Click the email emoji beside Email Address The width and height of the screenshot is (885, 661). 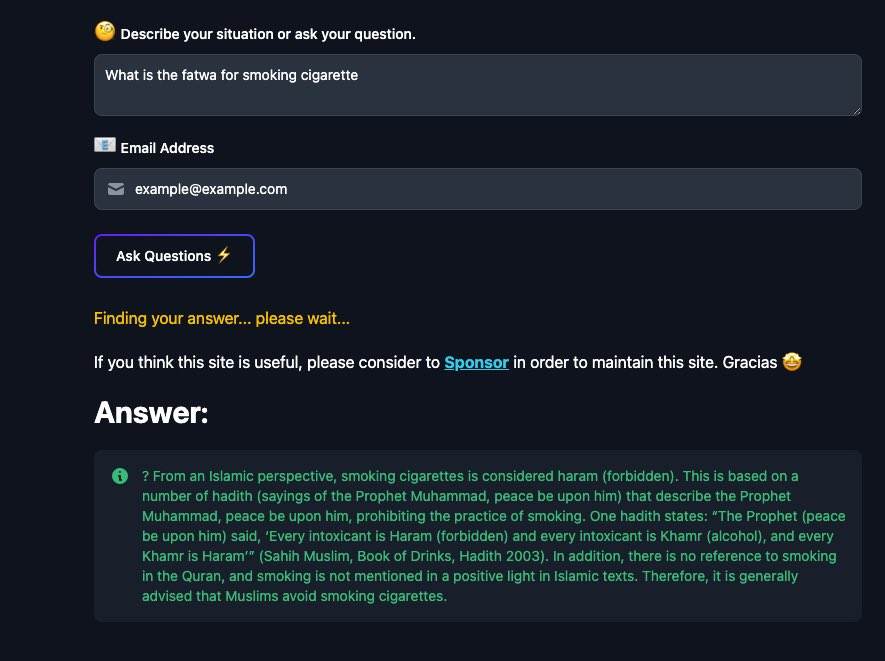click(x=104, y=145)
